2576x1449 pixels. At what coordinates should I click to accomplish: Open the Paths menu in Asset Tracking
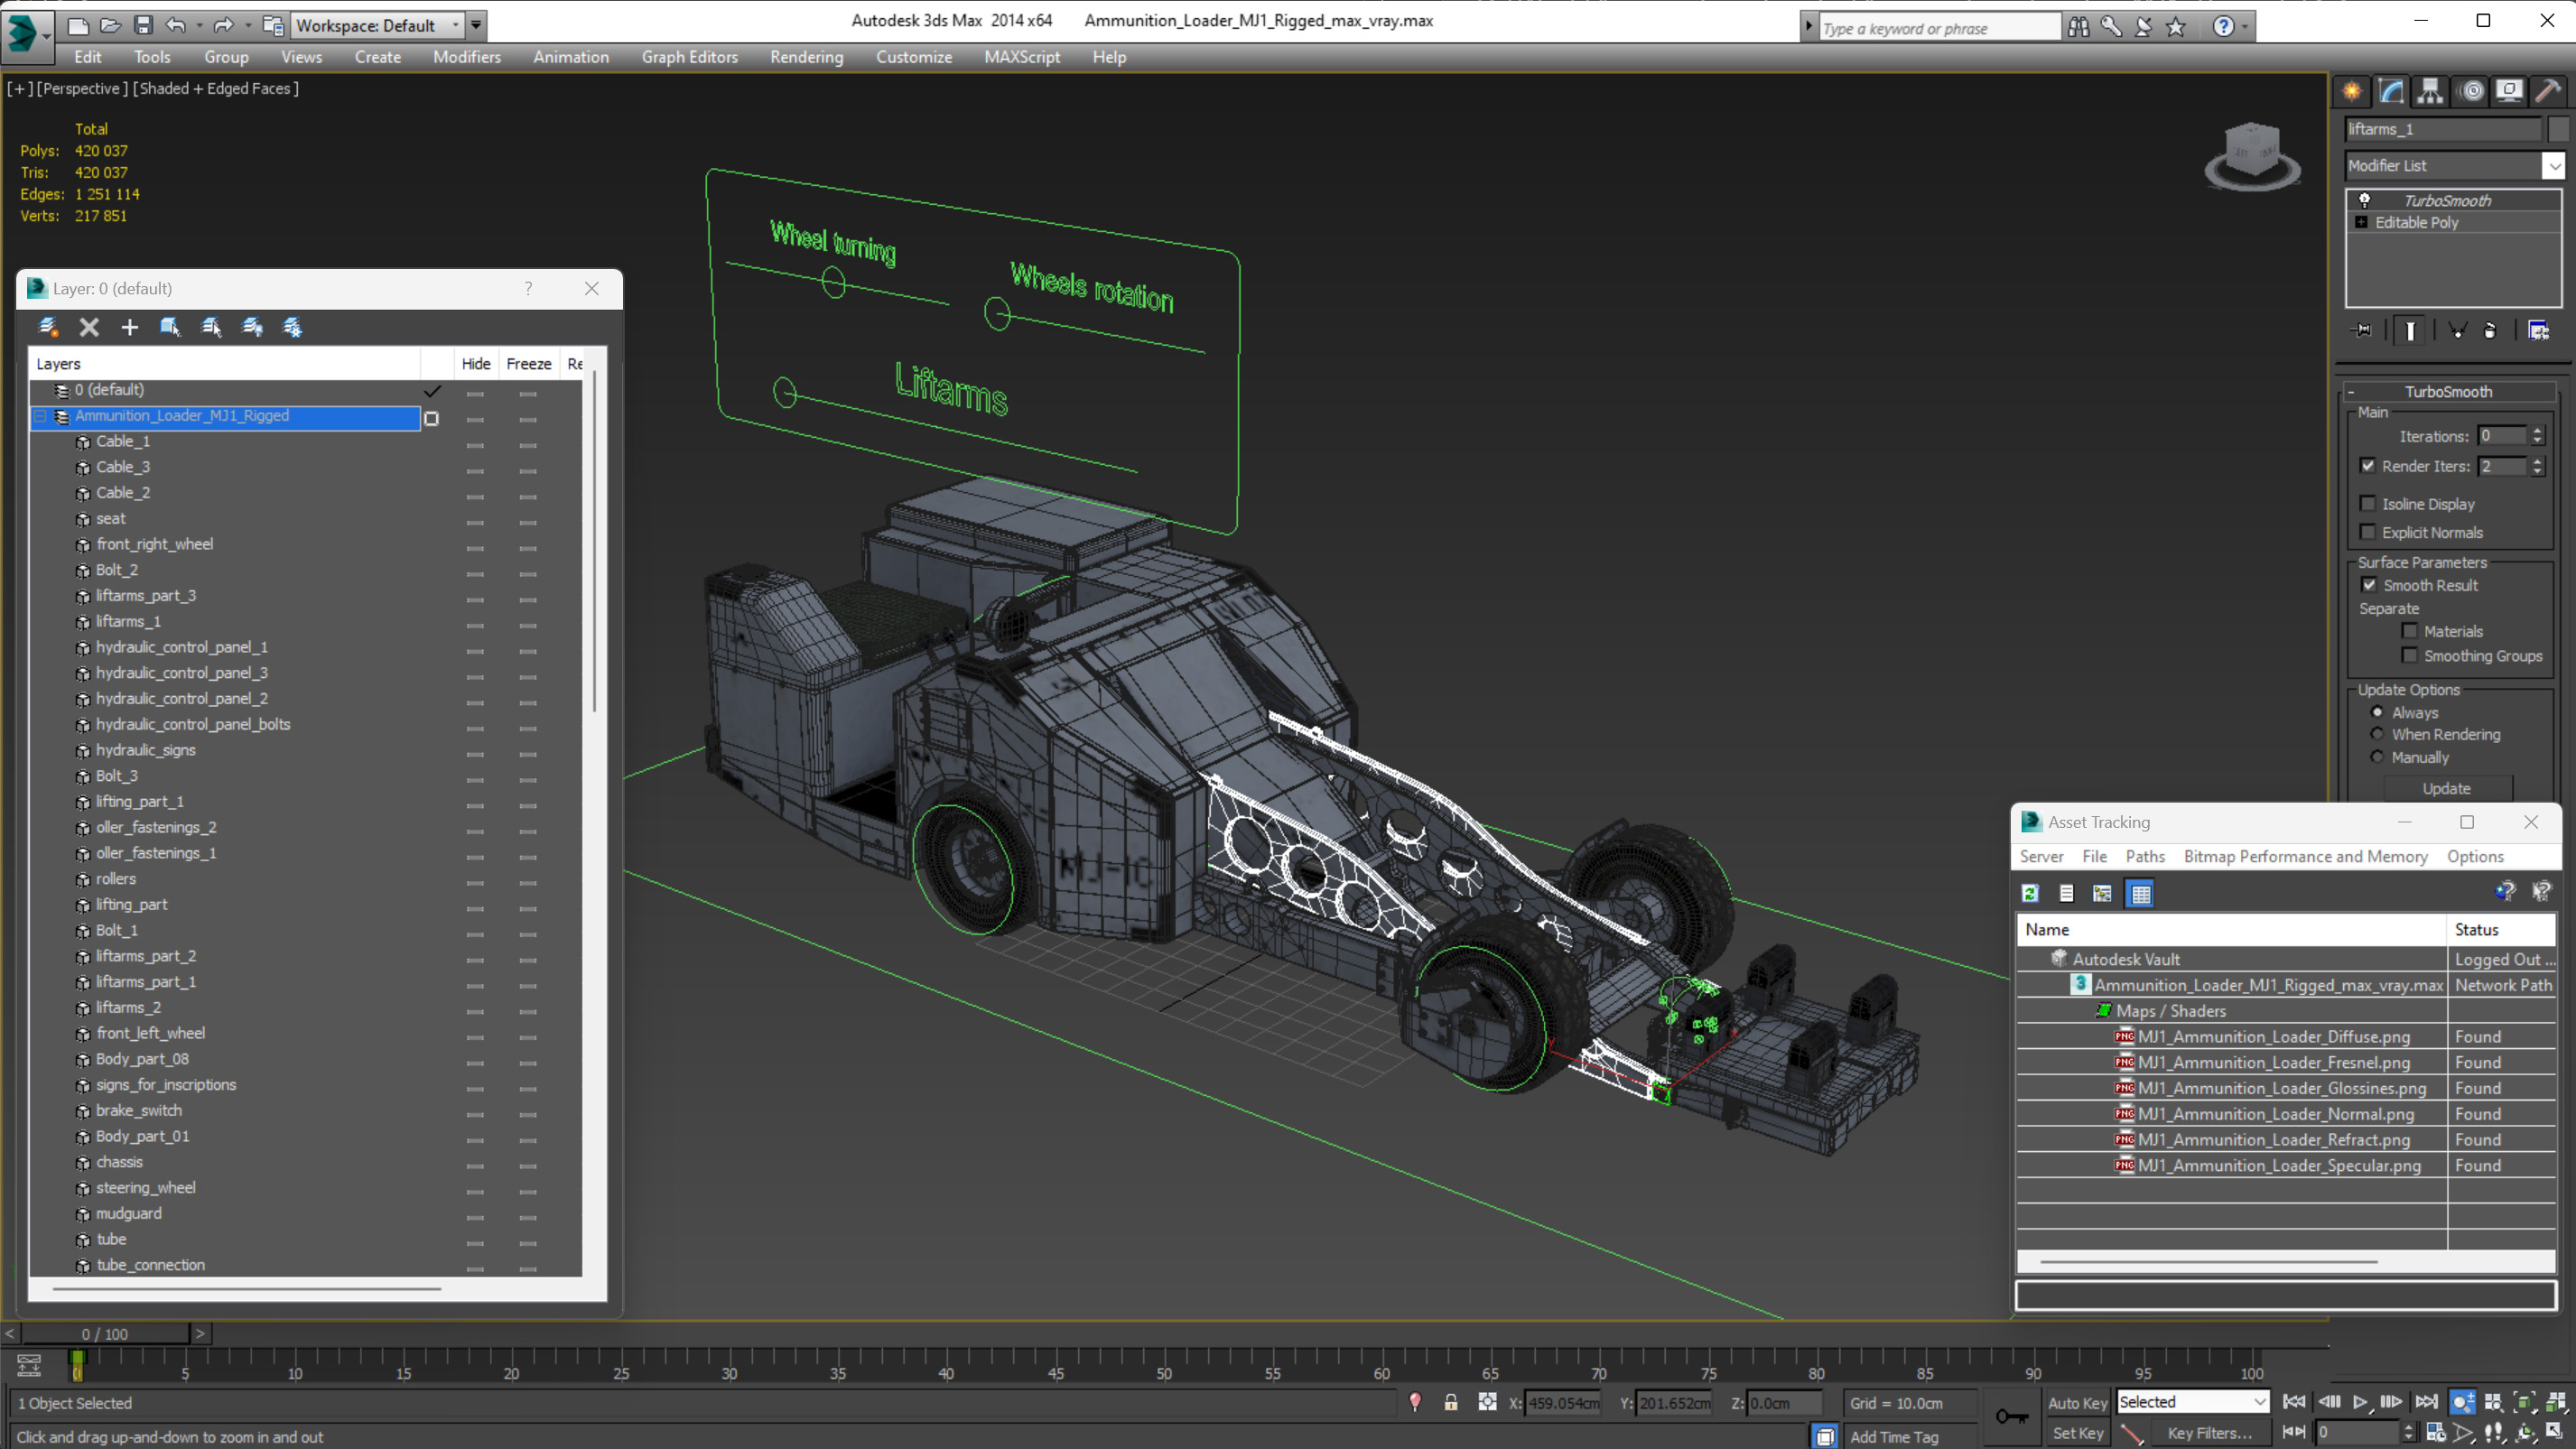pos(2144,856)
